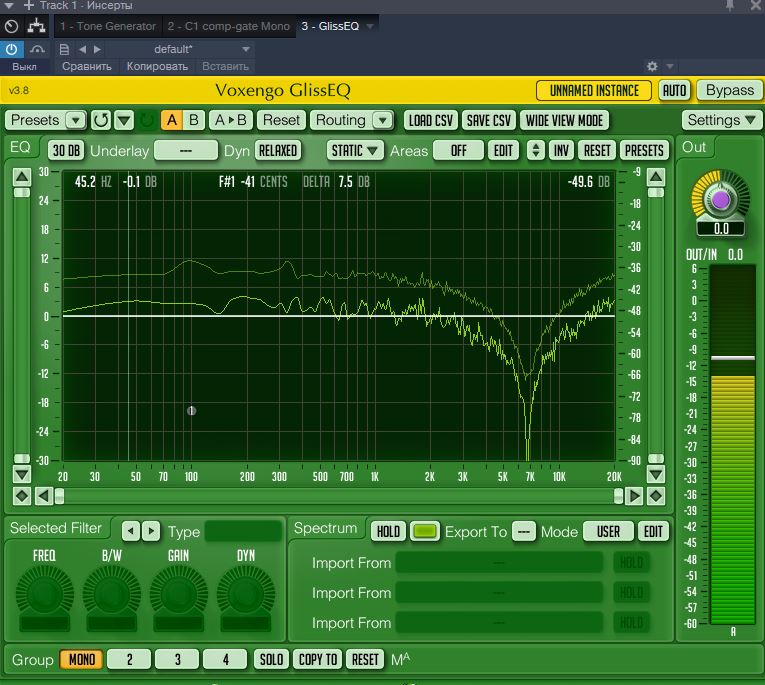Open EQ PRESETS button
This screenshot has height=685, width=765.
point(644,151)
